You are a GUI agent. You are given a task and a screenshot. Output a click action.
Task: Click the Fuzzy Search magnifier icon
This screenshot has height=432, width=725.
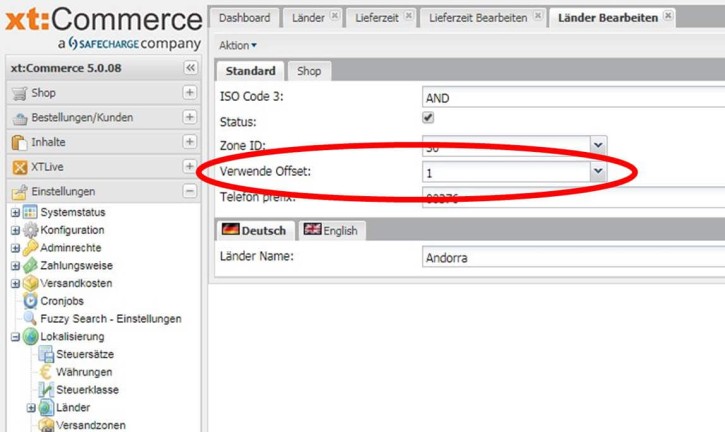coord(31,318)
